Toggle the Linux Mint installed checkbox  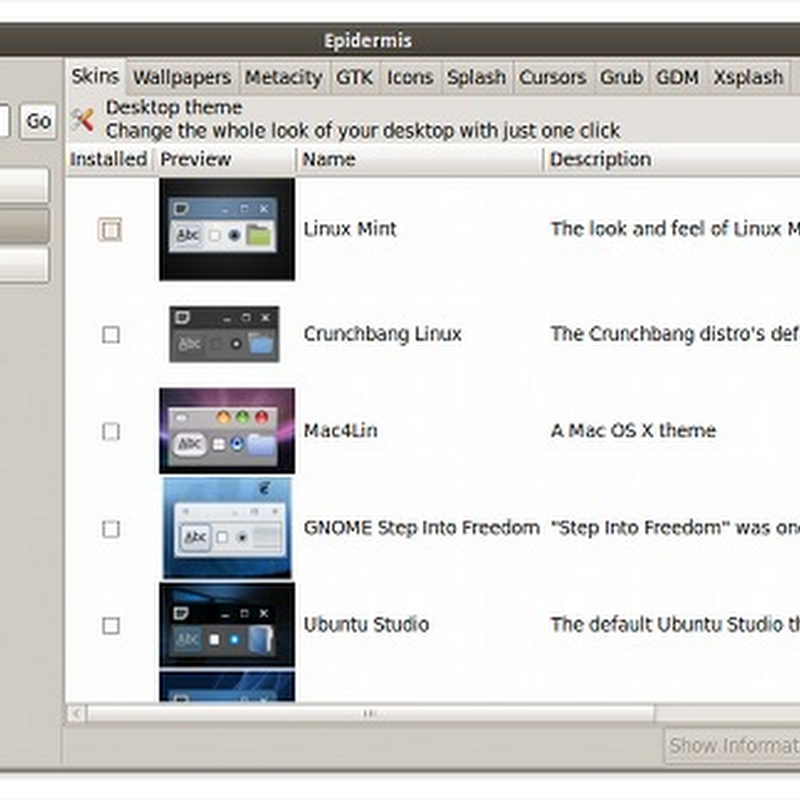[110, 230]
